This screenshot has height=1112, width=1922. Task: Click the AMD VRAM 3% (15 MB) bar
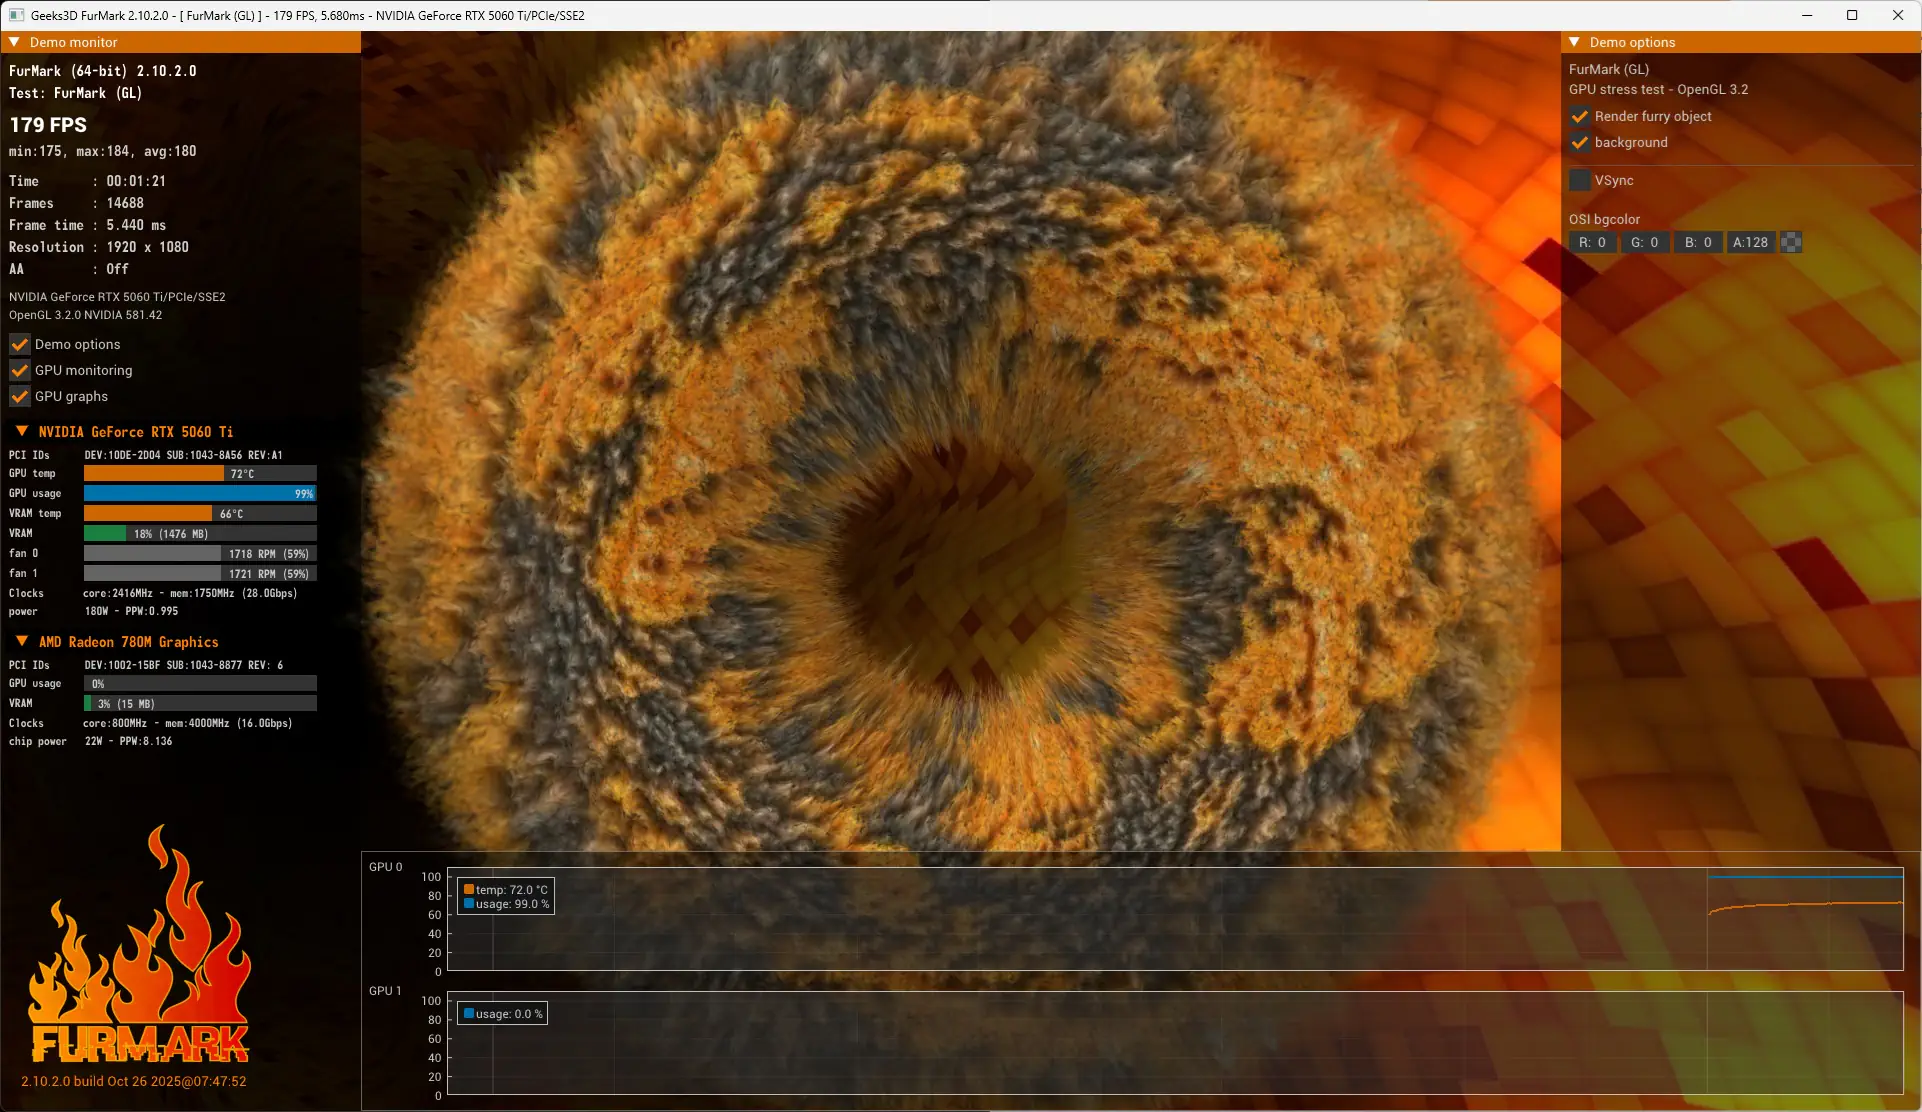200,704
